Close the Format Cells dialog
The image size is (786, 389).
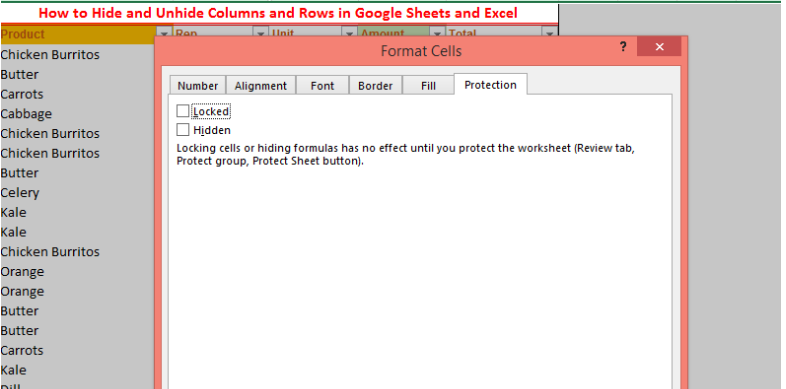[659, 47]
